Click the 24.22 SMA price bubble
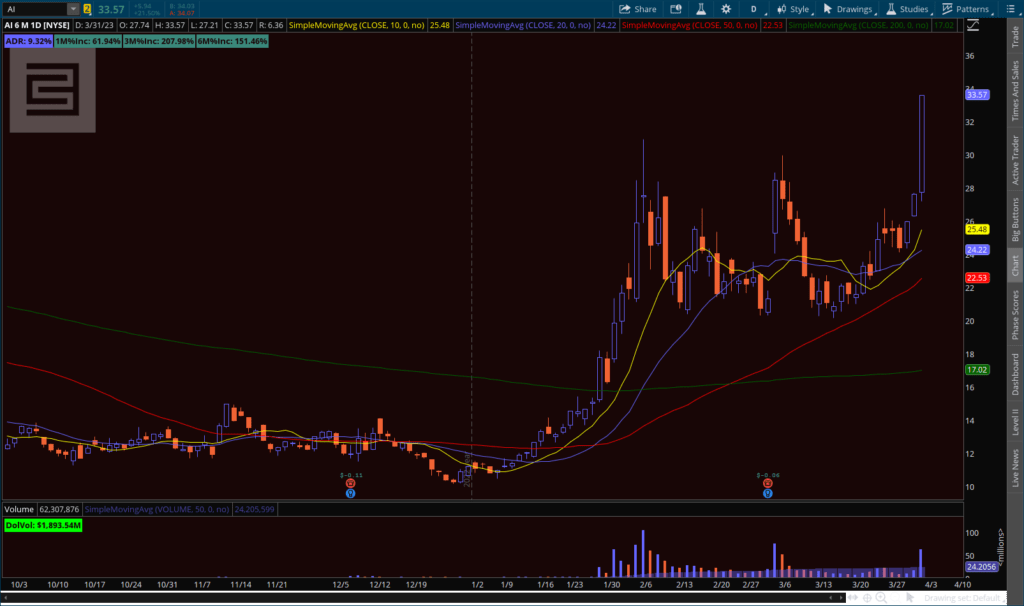Viewport: 1024px width, 606px height. coord(977,250)
